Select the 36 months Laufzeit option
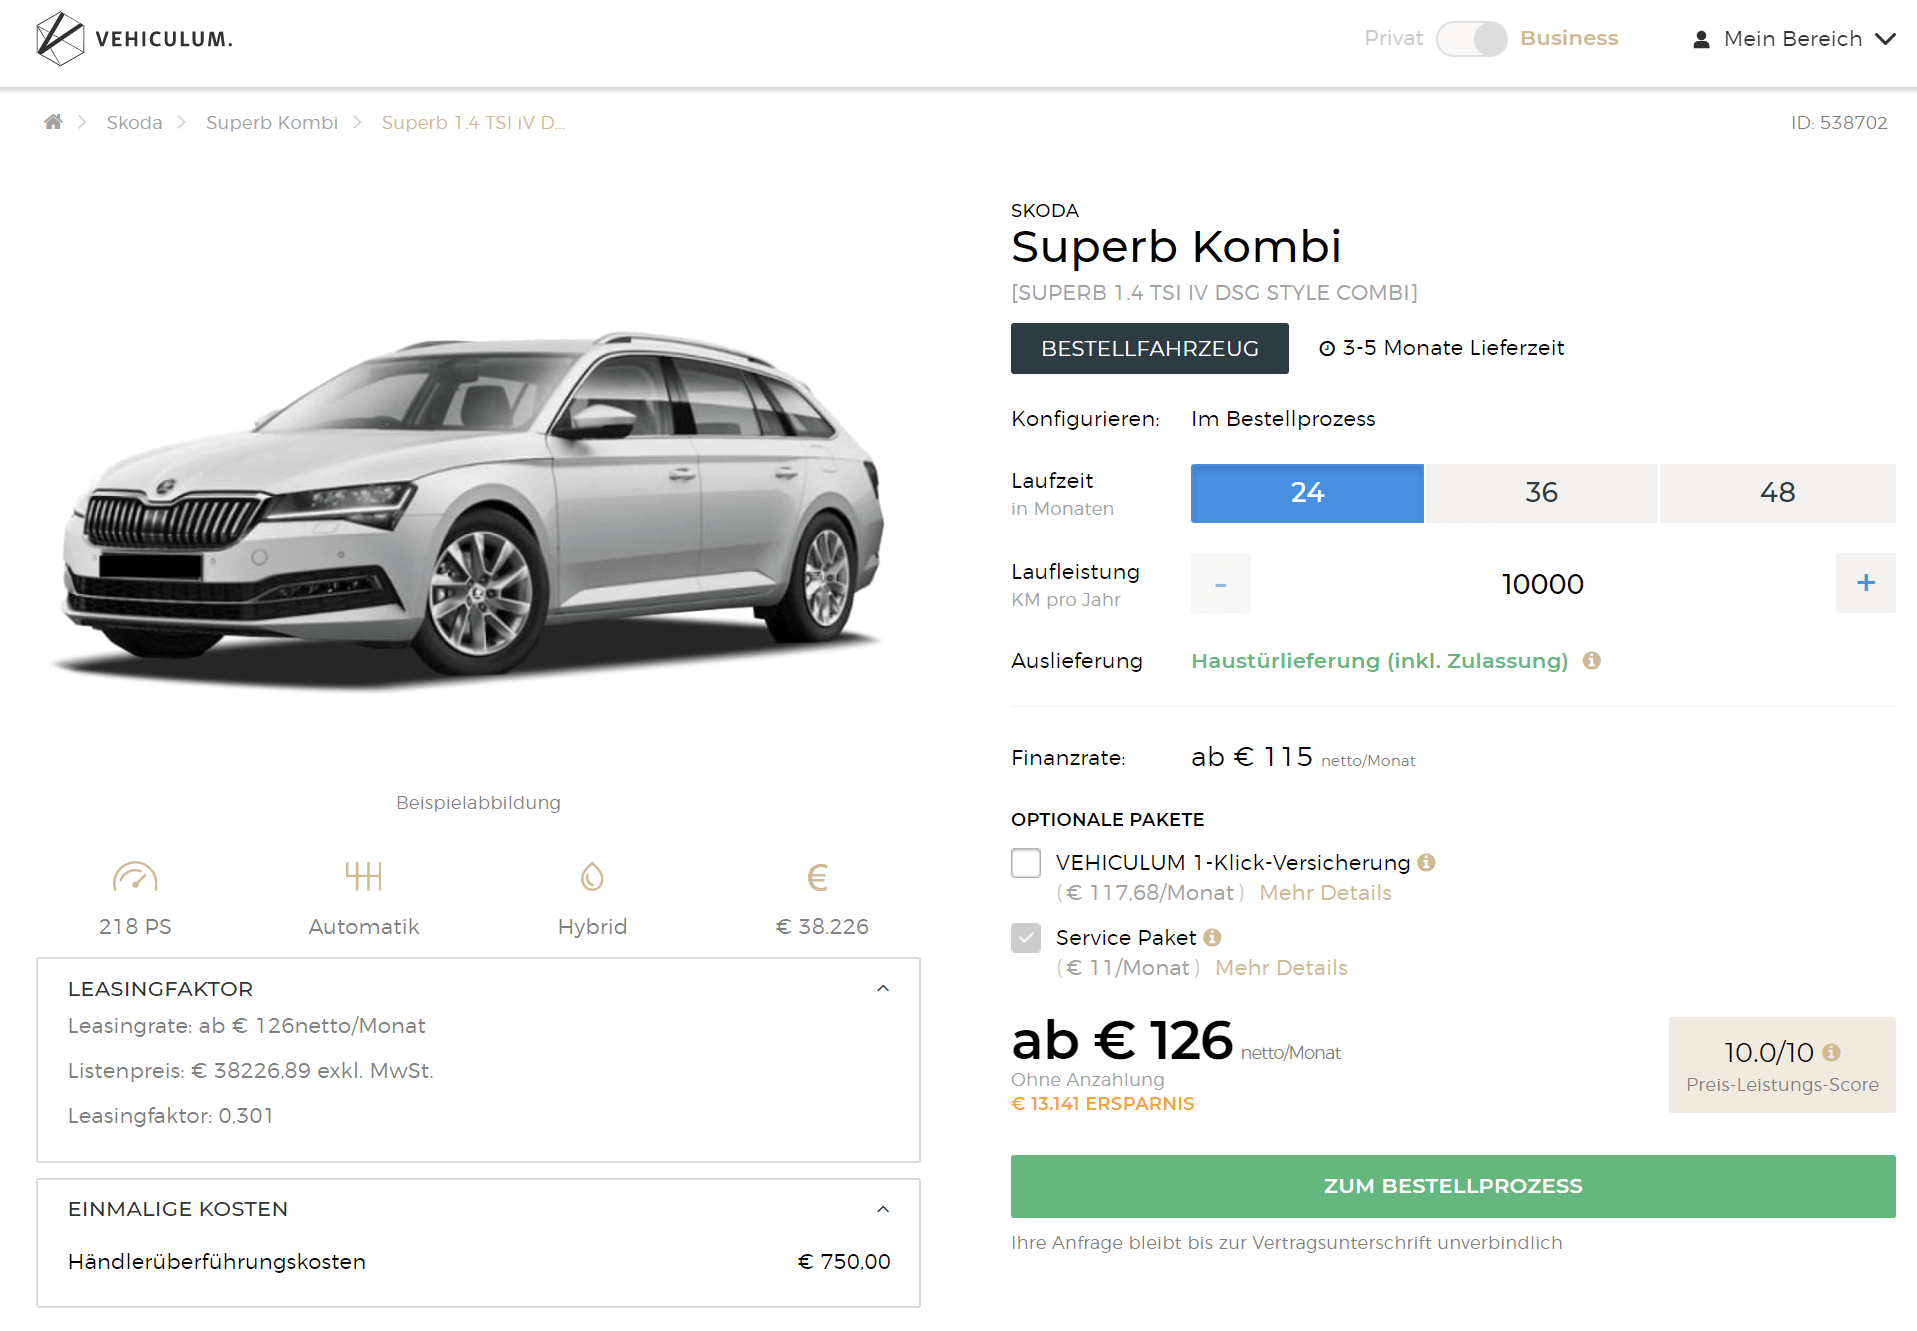Screen dimensions: 1917x1331 1541,493
